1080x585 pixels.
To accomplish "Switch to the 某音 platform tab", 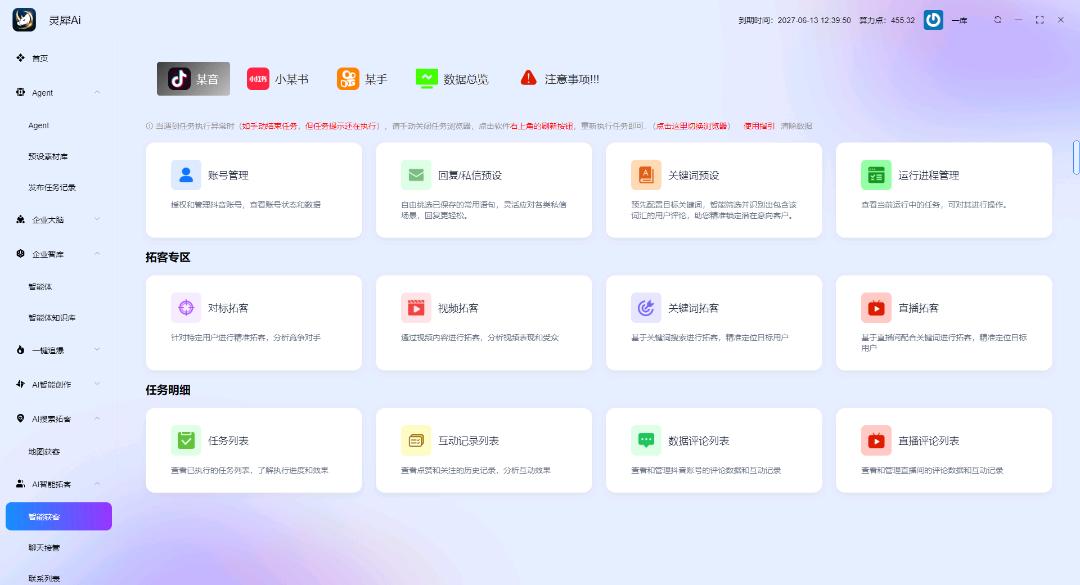I will [x=194, y=79].
